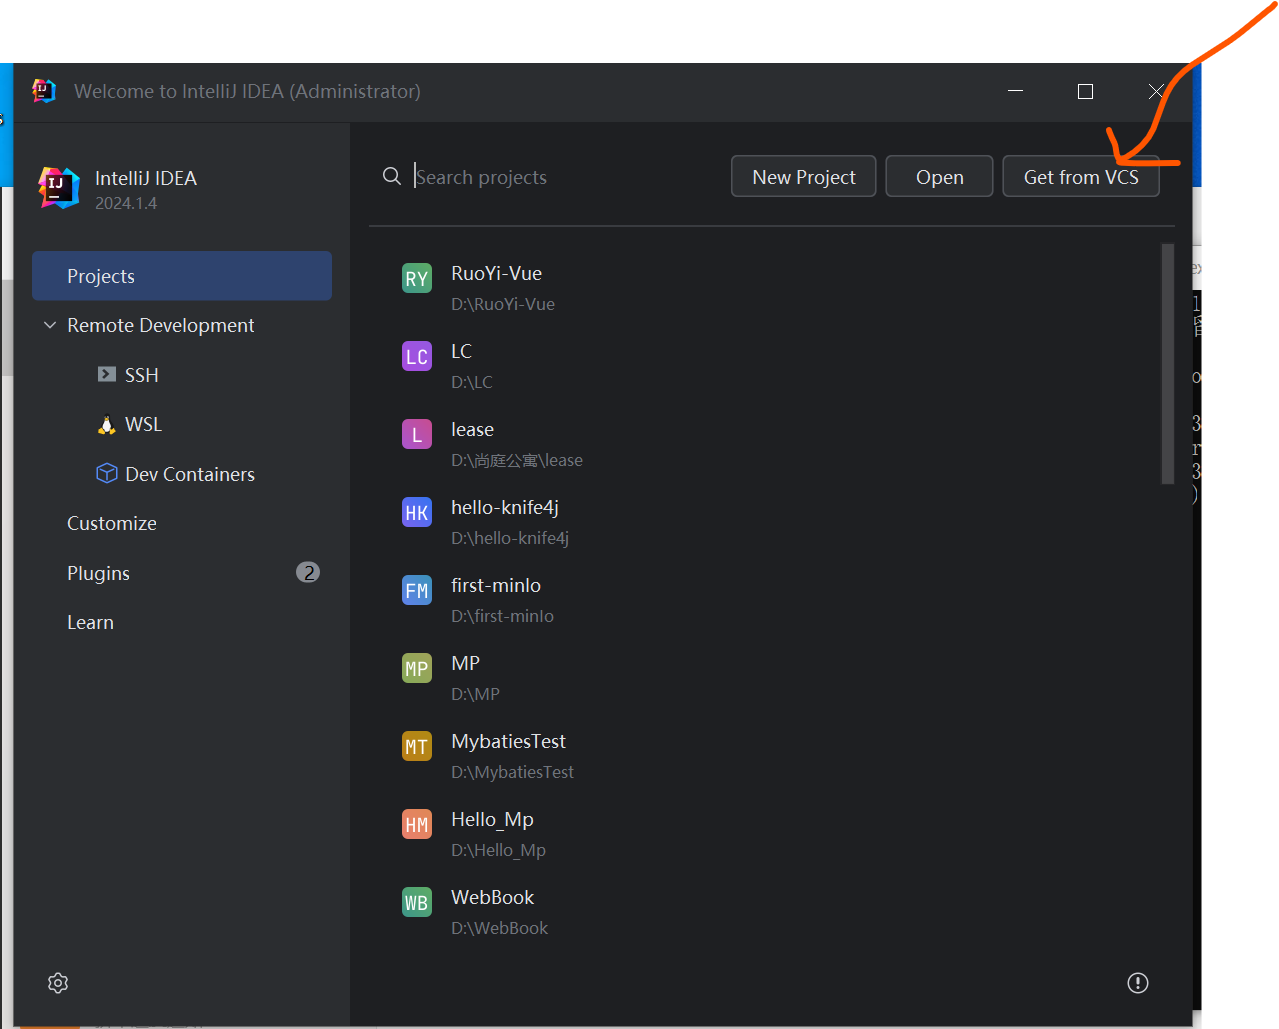The height and width of the screenshot is (1029, 1279).
Task: Click the path D:\RuoYi-Vue
Action: pos(503,304)
